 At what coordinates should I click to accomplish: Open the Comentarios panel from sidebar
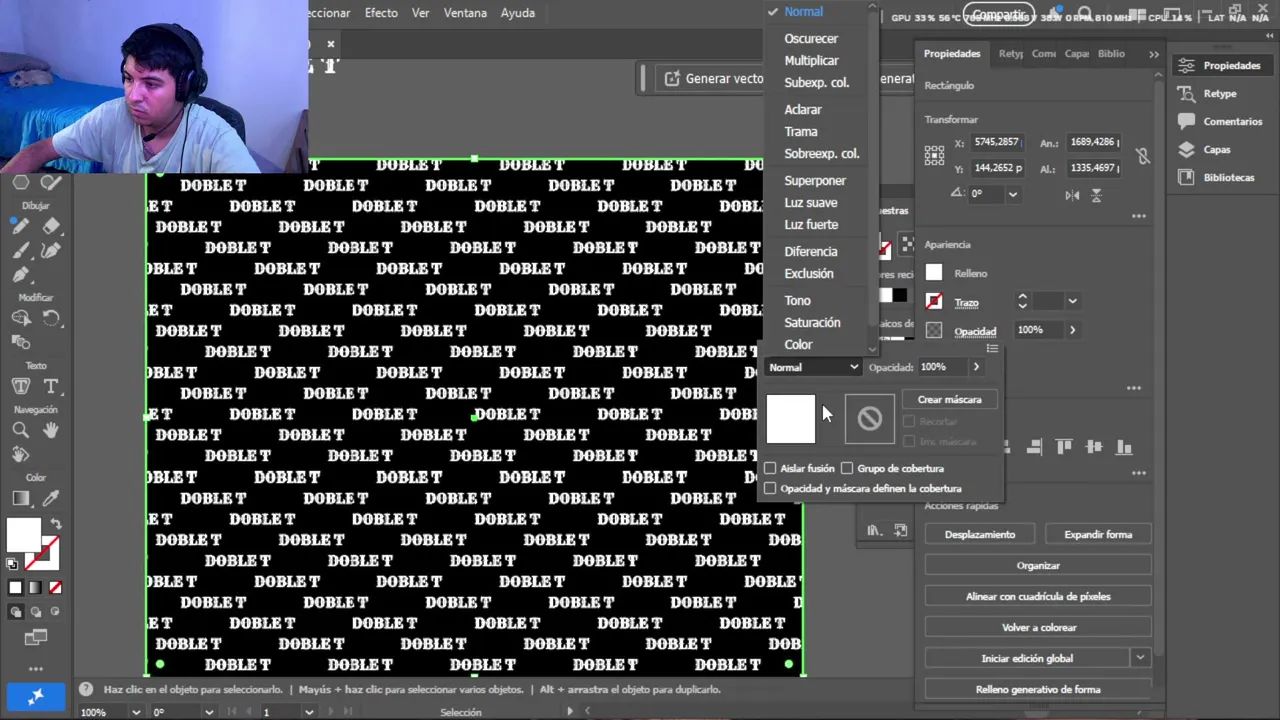pos(1232,121)
